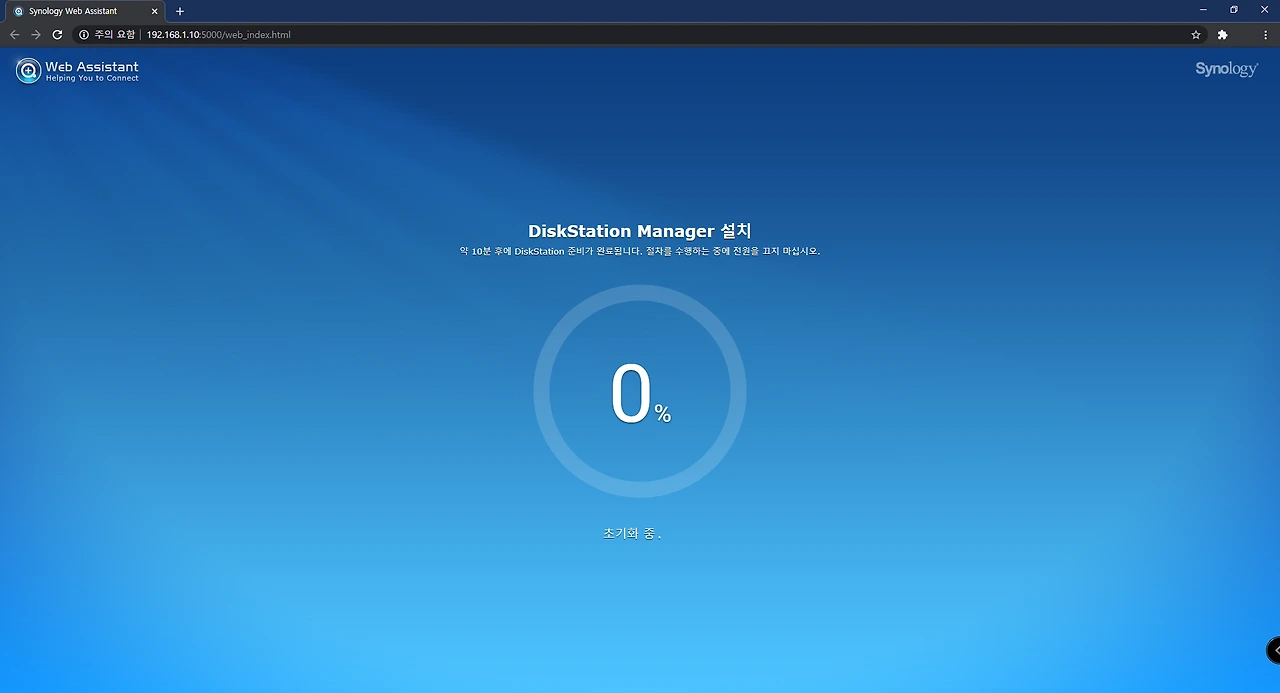Screen dimensions: 1280x693
Task: Open the site info warning icon
Action: tap(84, 35)
